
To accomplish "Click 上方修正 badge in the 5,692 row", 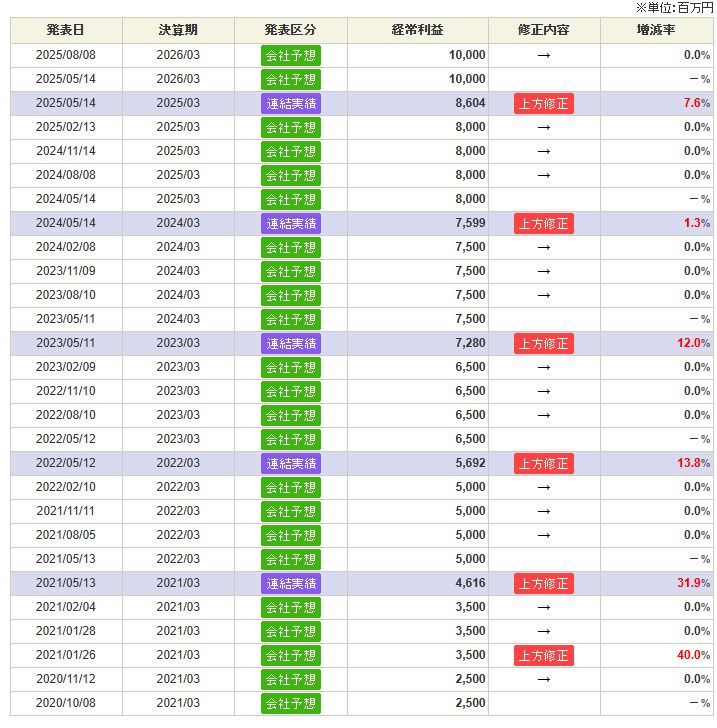I will click(x=544, y=464).
